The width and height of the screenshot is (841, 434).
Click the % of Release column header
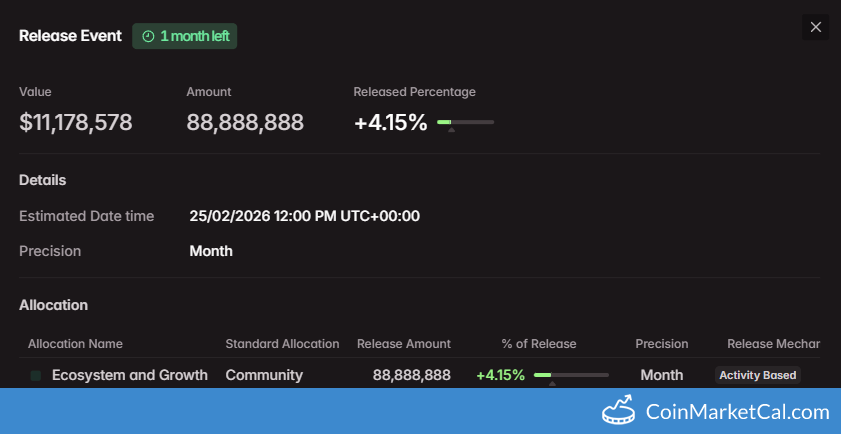click(x=539, y=344)
